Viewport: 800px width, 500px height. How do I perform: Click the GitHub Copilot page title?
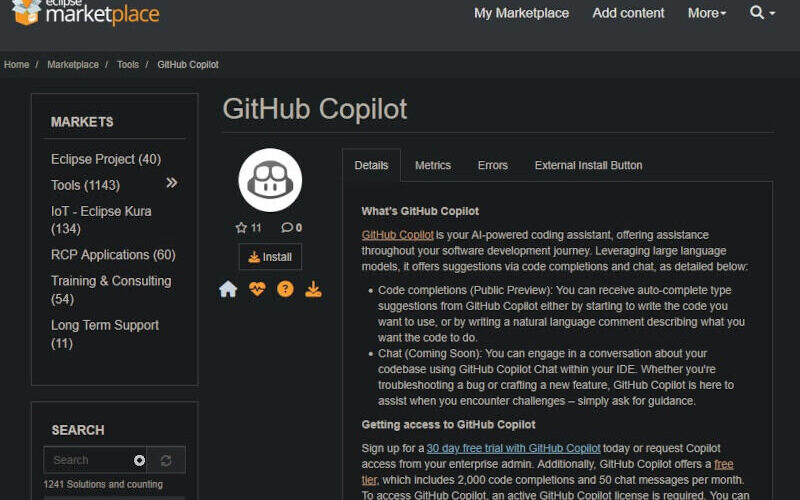point(315,109)
